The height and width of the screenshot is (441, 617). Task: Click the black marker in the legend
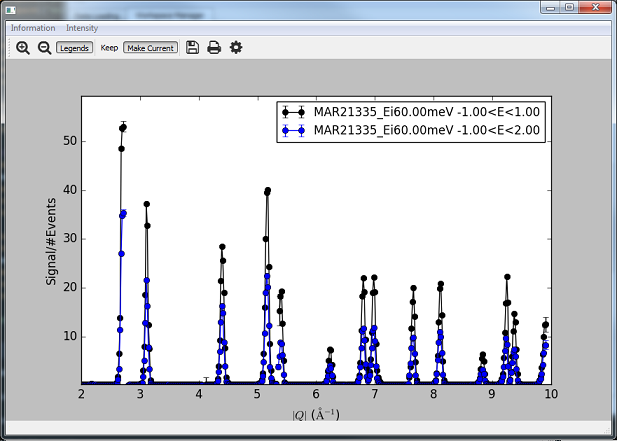[294, 112]
